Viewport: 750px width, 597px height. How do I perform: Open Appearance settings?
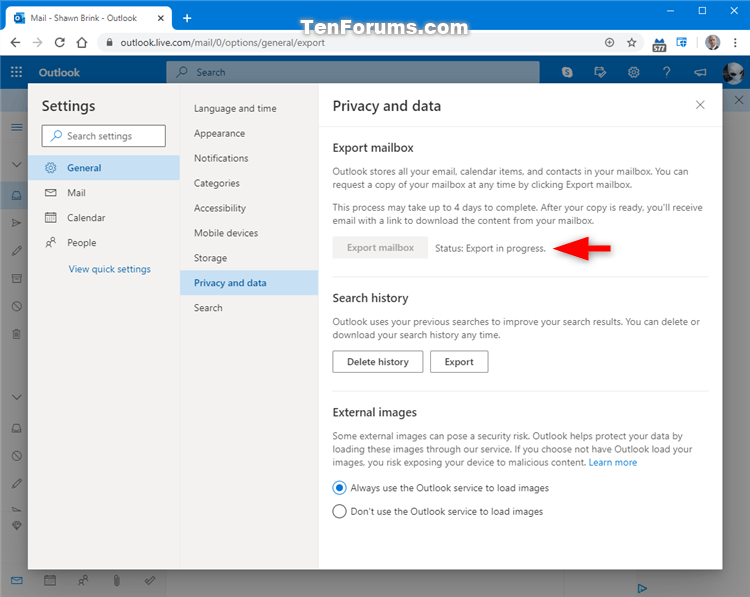[x=249, y=133]
